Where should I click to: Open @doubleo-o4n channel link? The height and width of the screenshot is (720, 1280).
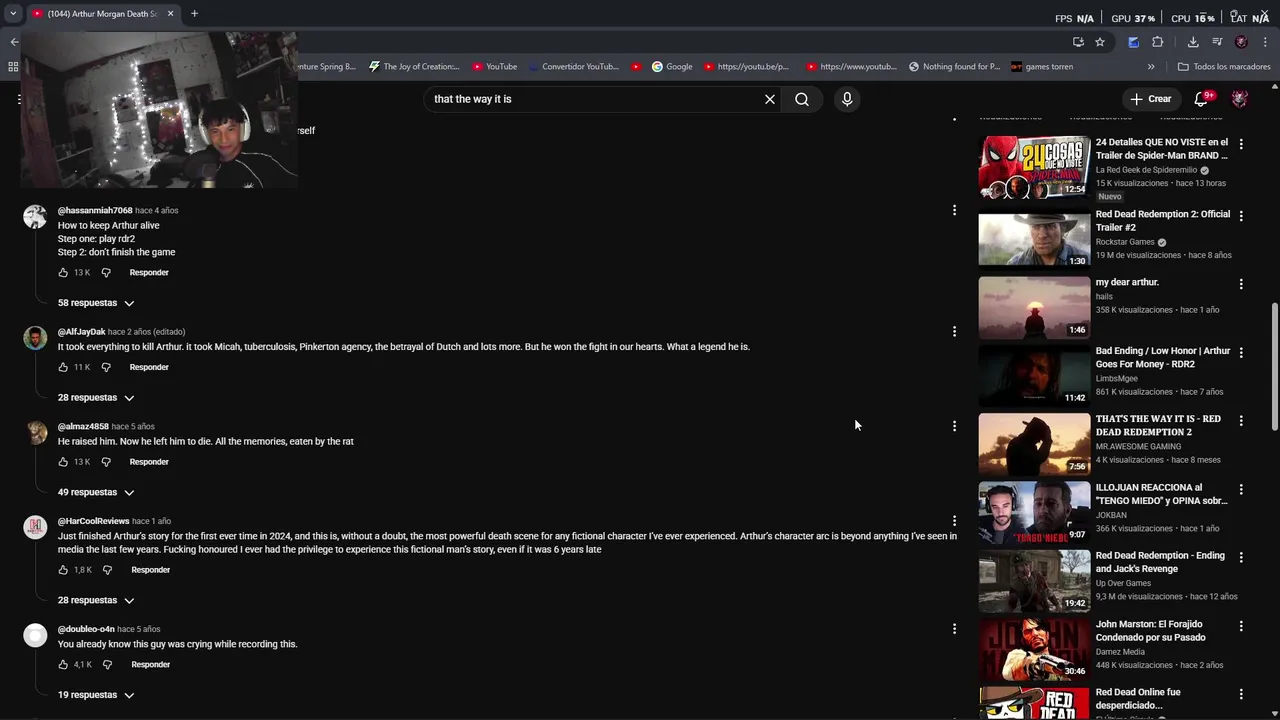point(86,629)
